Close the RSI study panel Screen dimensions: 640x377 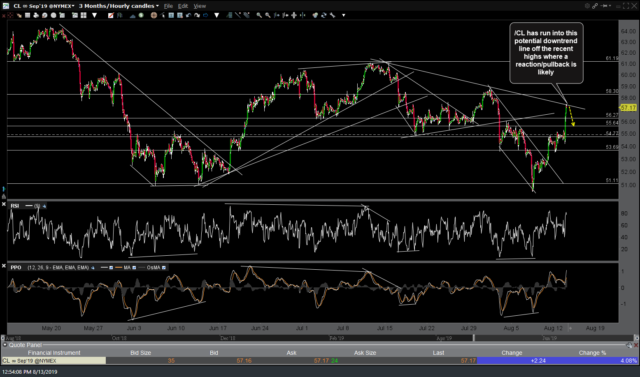coord(3,203)
